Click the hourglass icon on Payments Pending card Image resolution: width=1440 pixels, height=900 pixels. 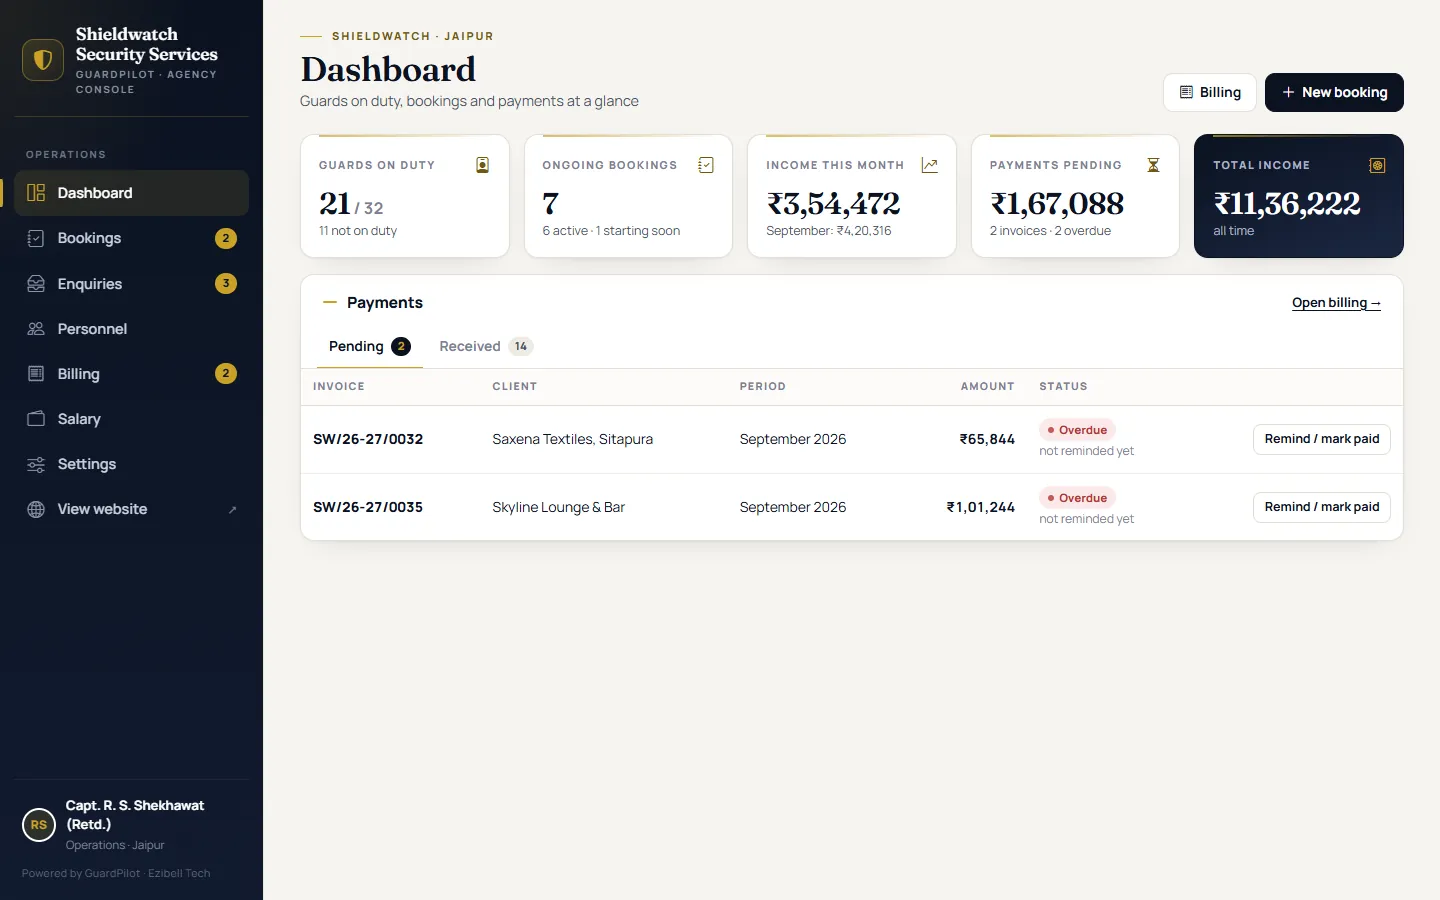1153,165
